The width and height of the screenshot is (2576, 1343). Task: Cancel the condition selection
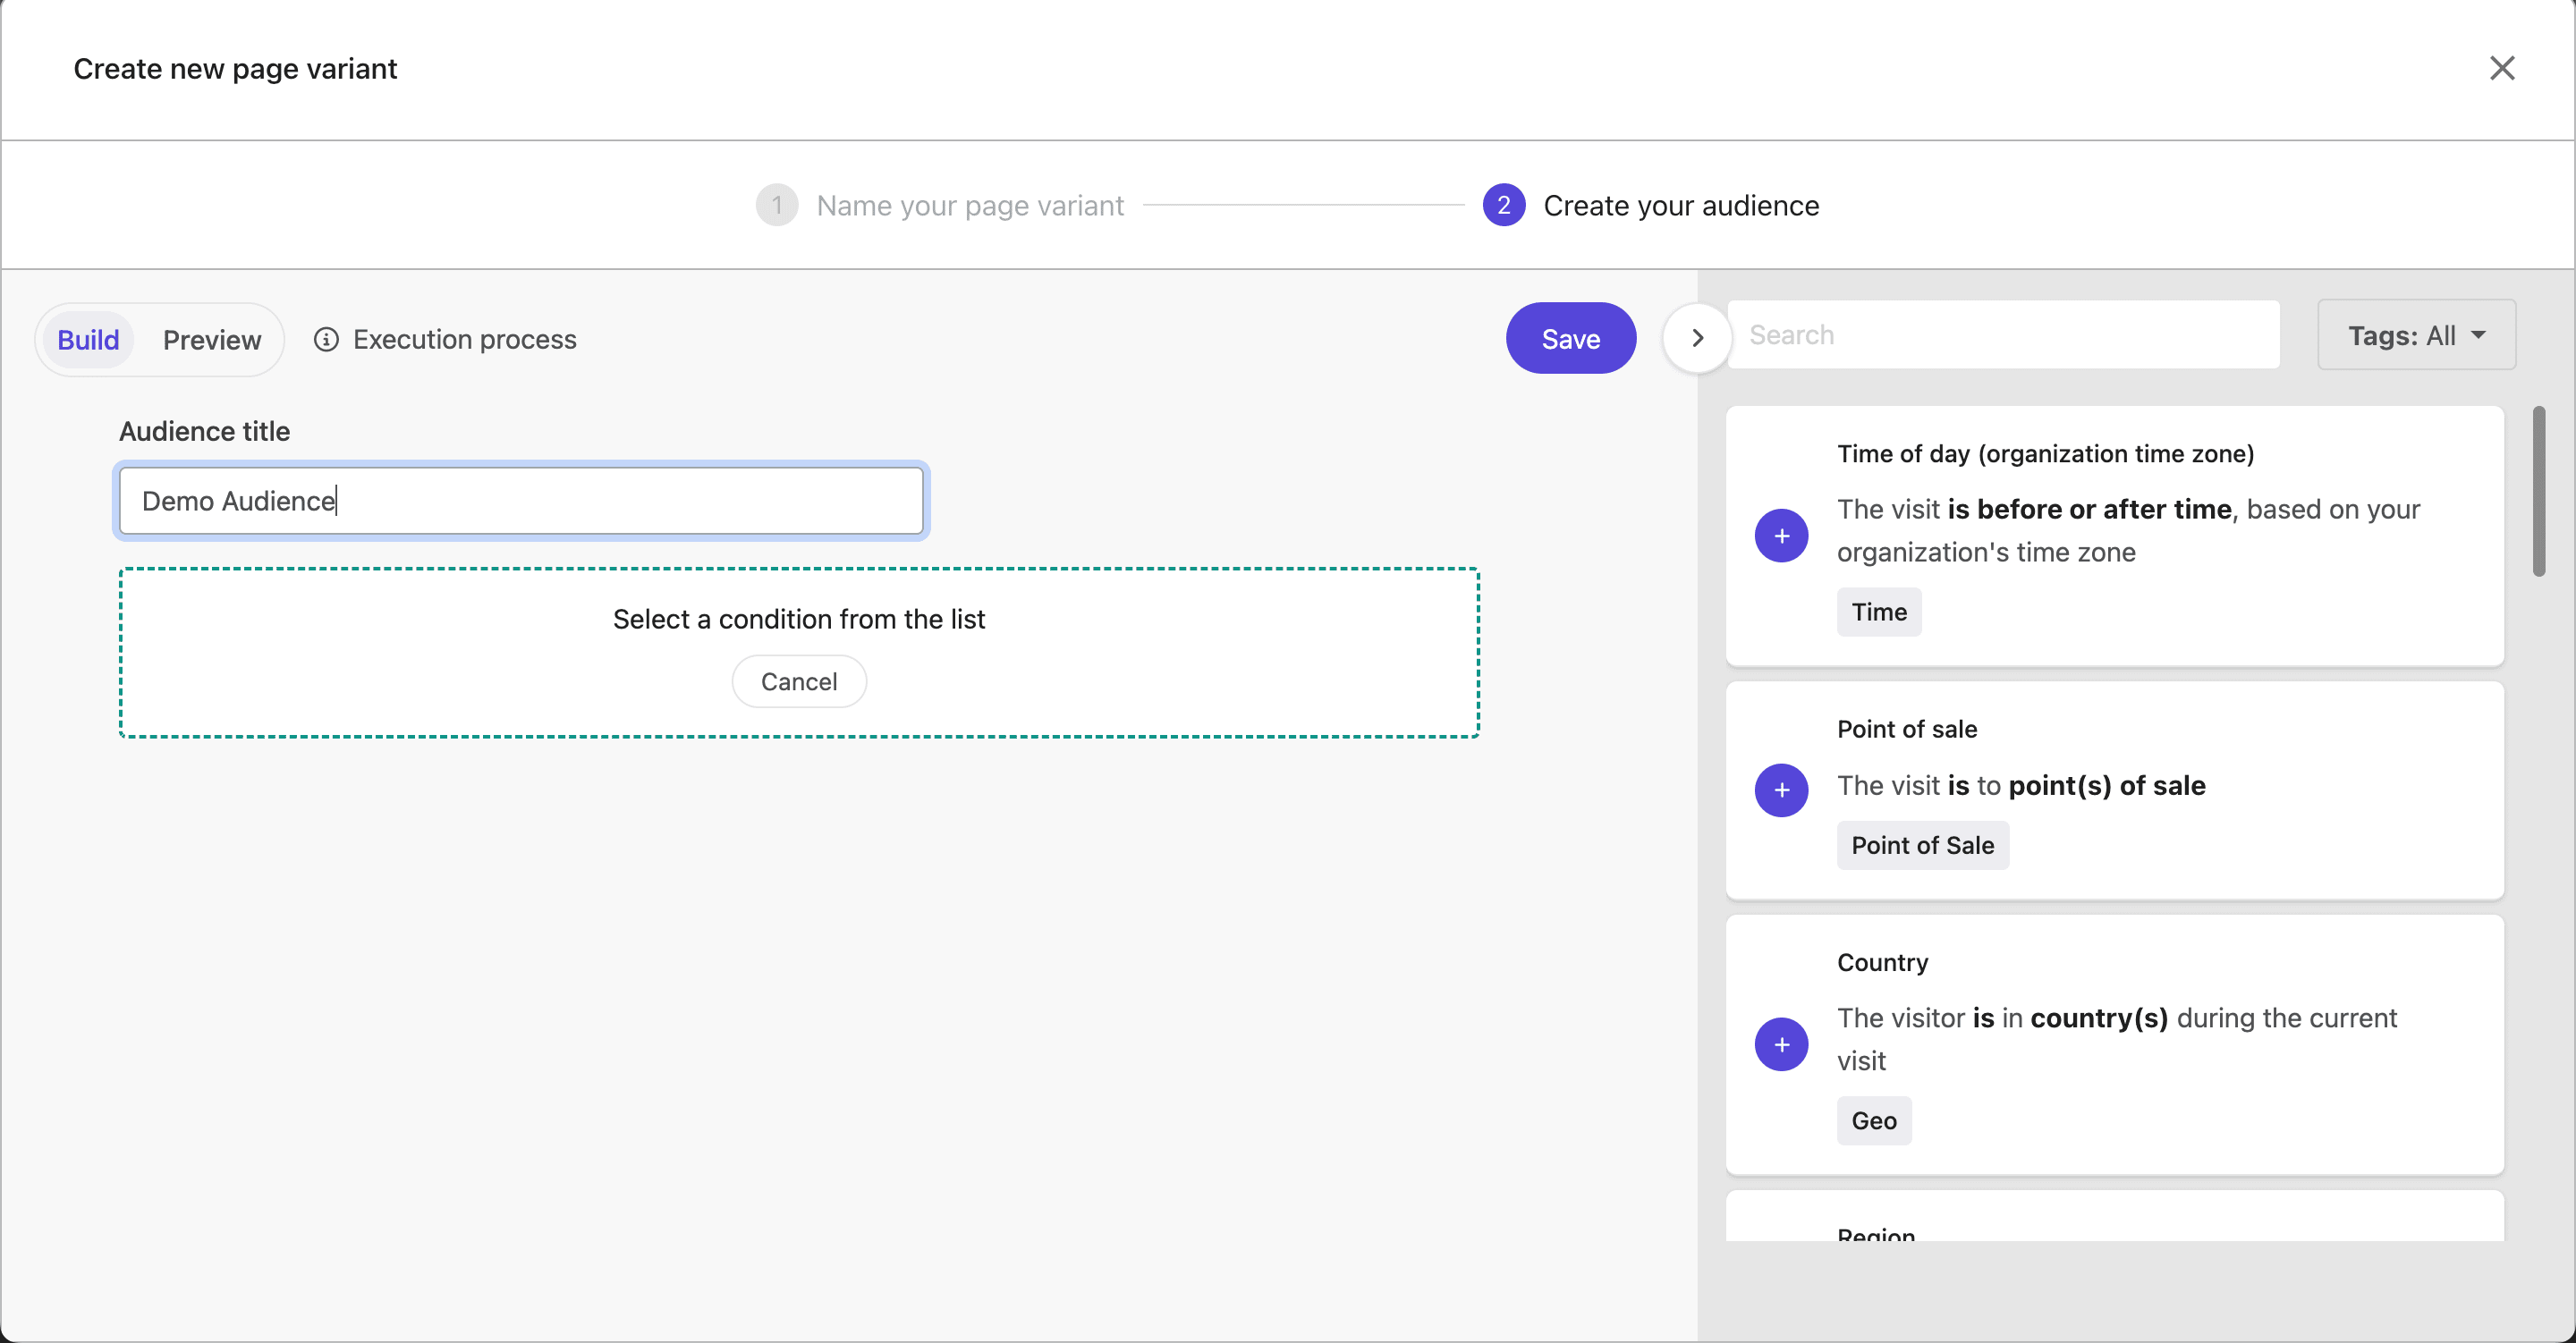pos(799,680)
